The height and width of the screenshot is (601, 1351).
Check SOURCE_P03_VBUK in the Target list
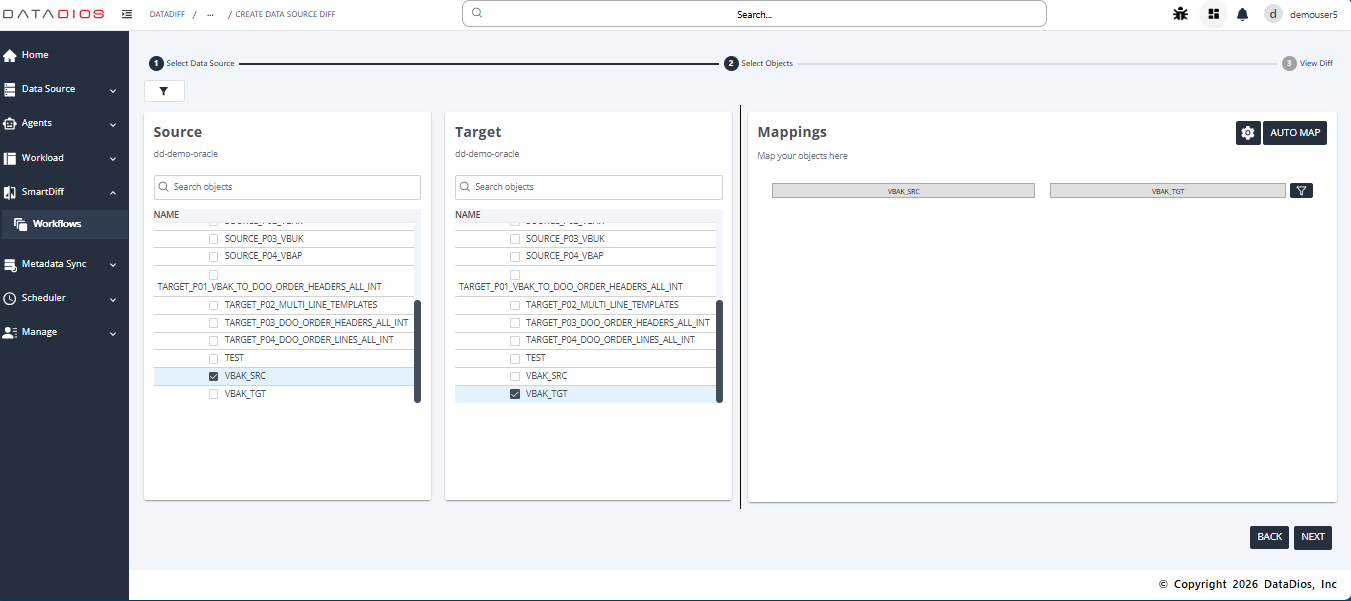[514, 238]
